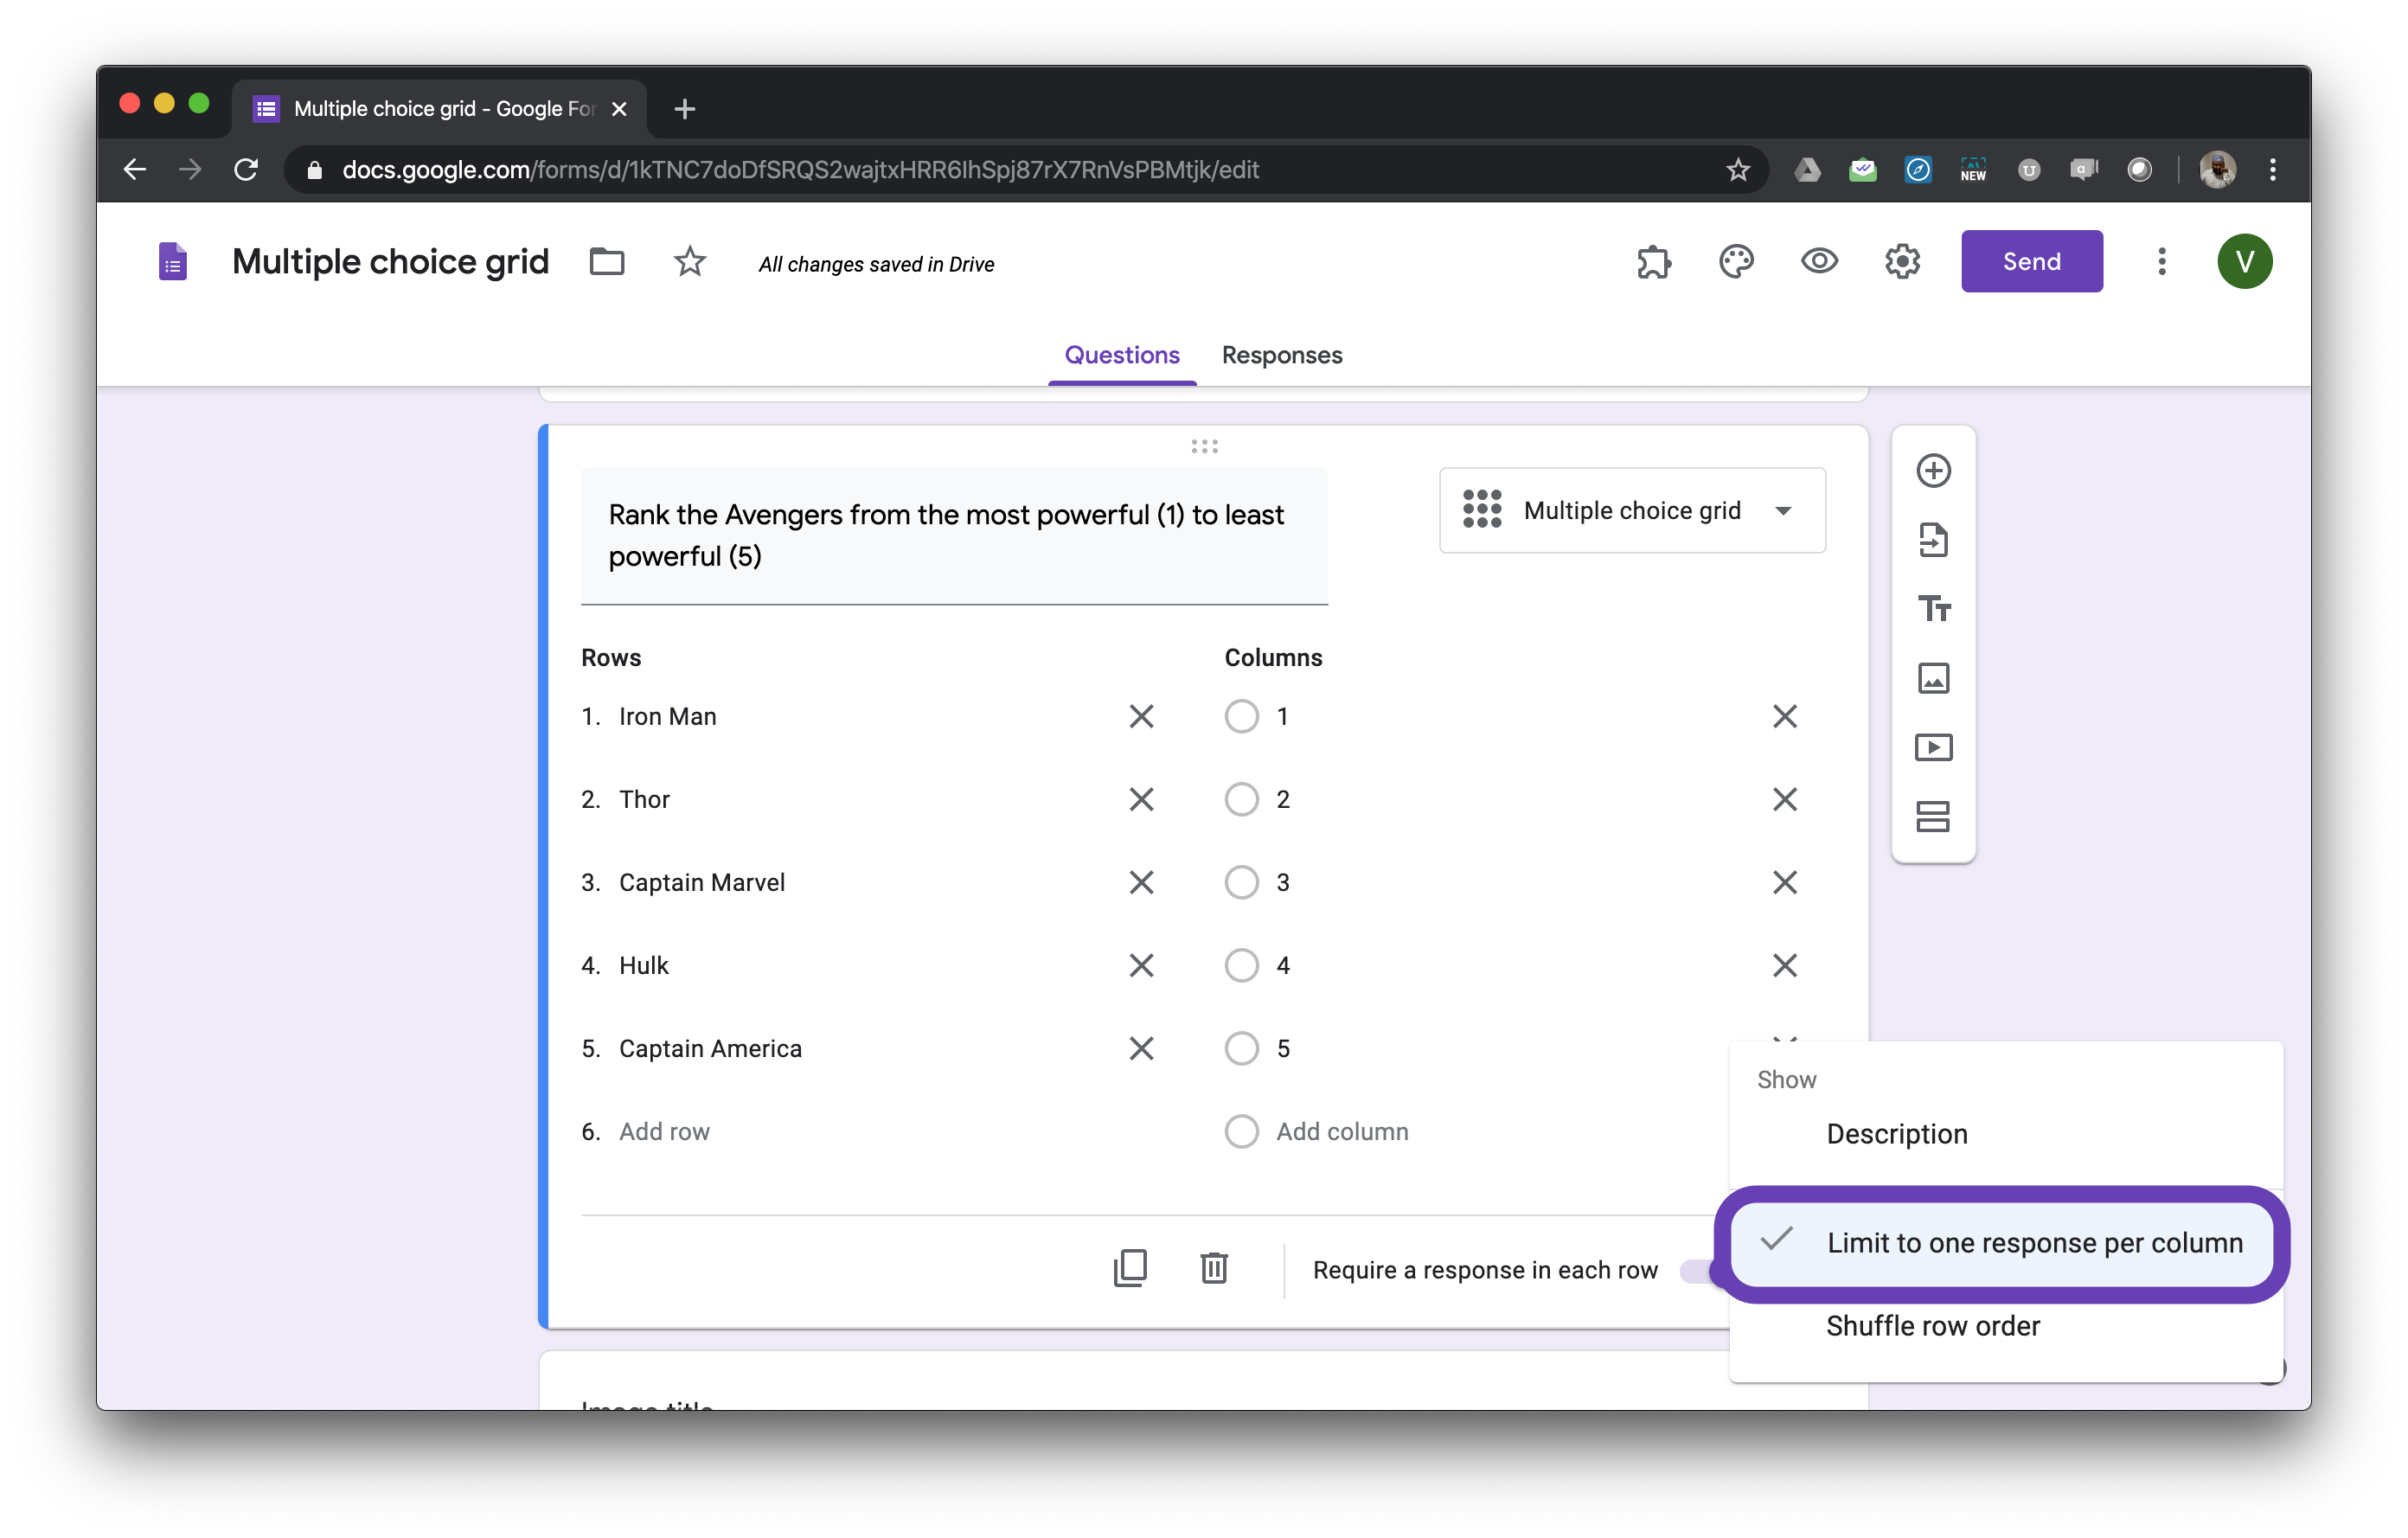Click Send button to share form
The image size is (2408, 1538).
2029,263
